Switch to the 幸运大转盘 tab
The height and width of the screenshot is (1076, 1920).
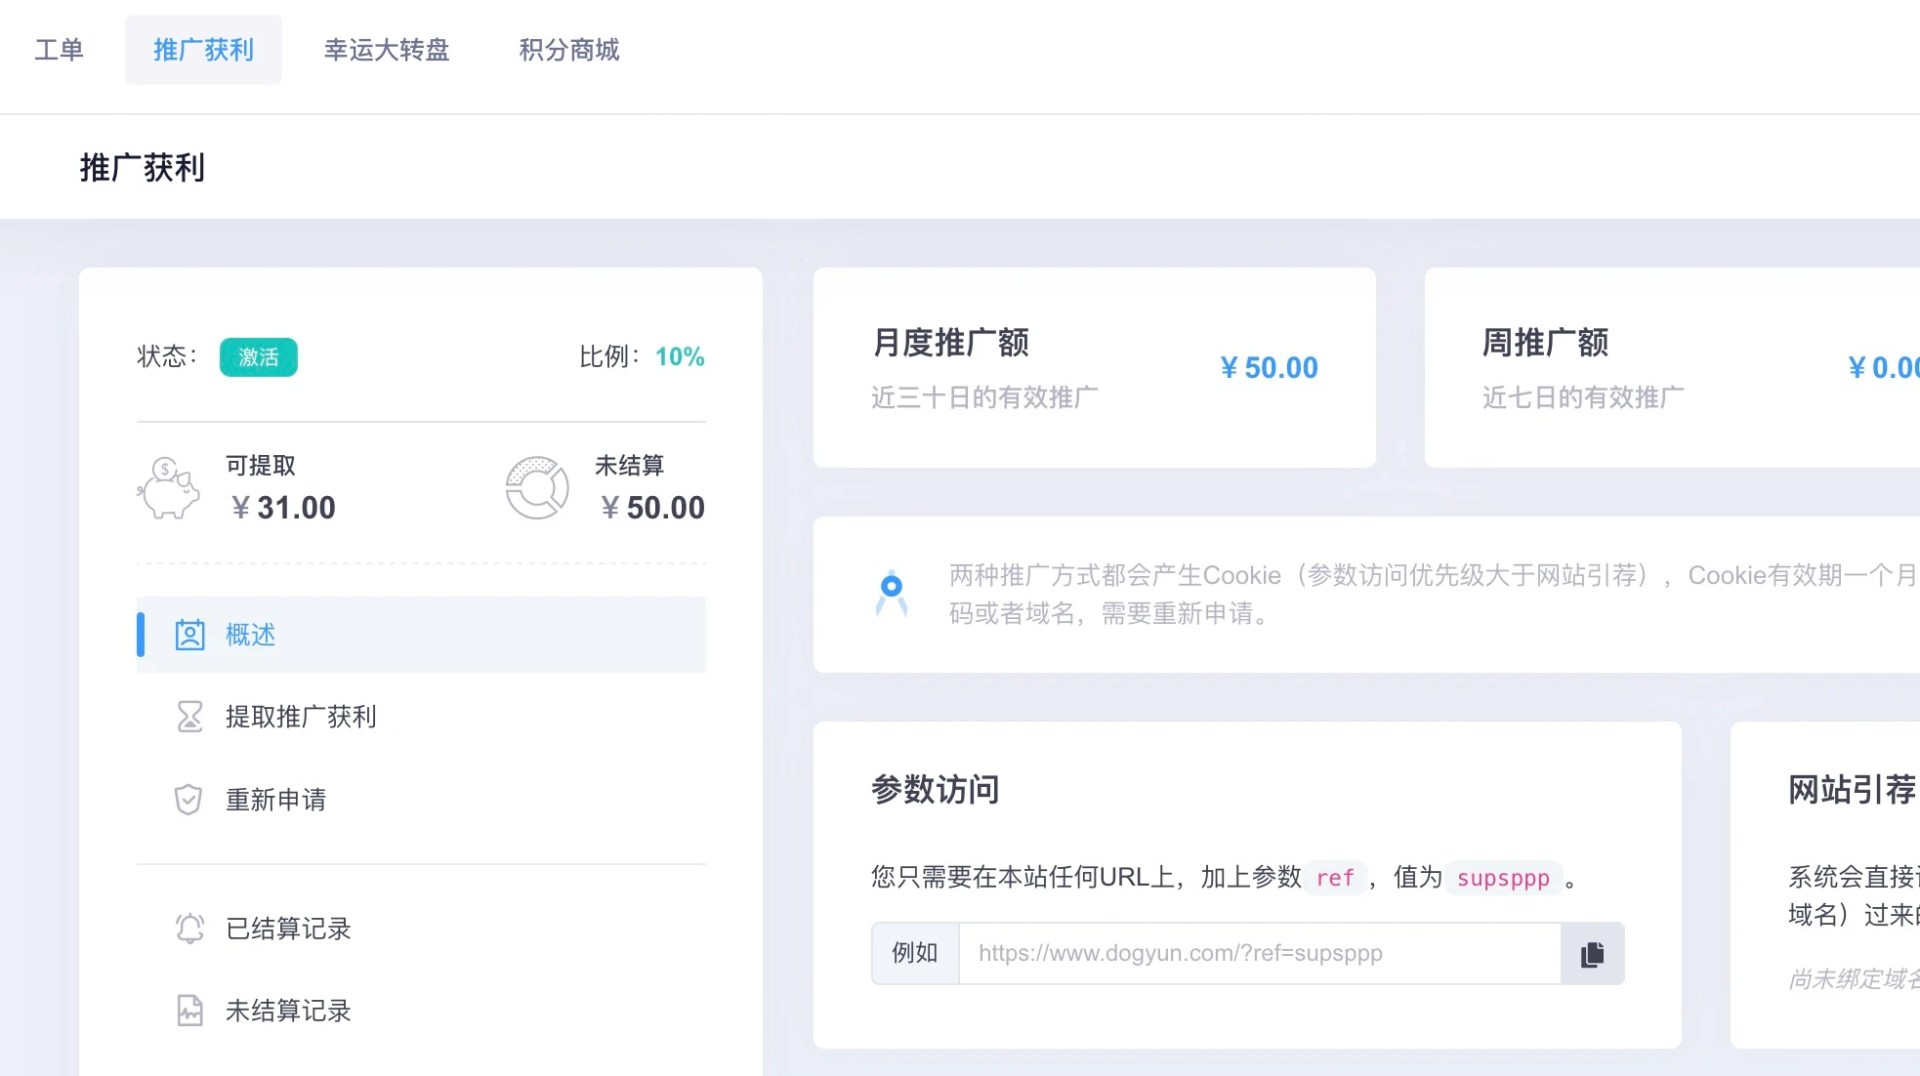(x=387, y=50)
